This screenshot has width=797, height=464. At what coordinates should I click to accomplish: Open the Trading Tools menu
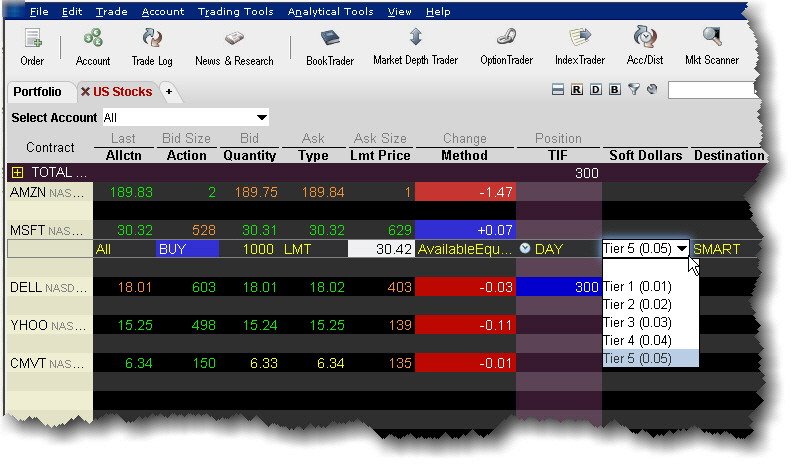click(x=235, y=12)
